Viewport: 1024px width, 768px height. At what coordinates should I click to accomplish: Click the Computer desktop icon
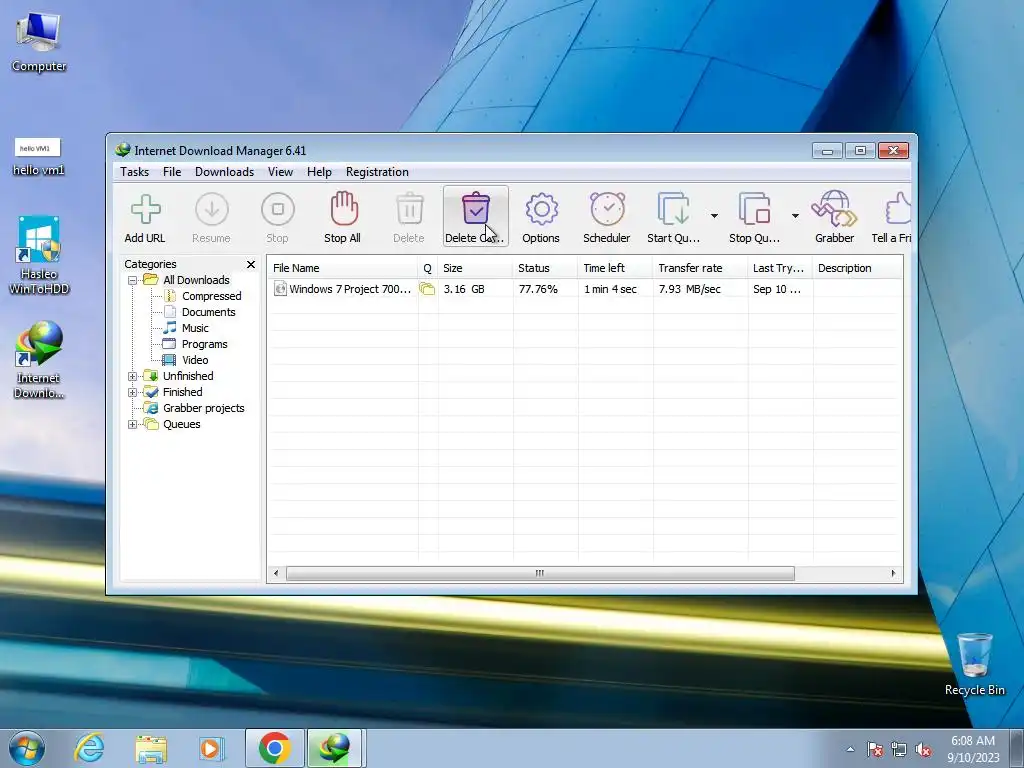pyautogui.click(x=39, y=42)
